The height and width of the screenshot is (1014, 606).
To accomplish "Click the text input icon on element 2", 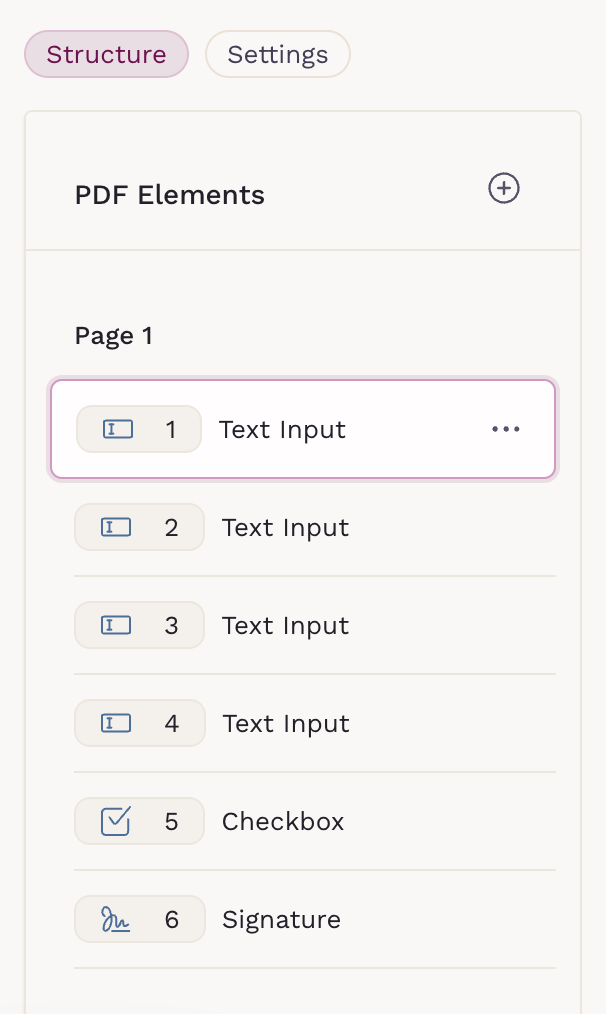I will [117, 528].
